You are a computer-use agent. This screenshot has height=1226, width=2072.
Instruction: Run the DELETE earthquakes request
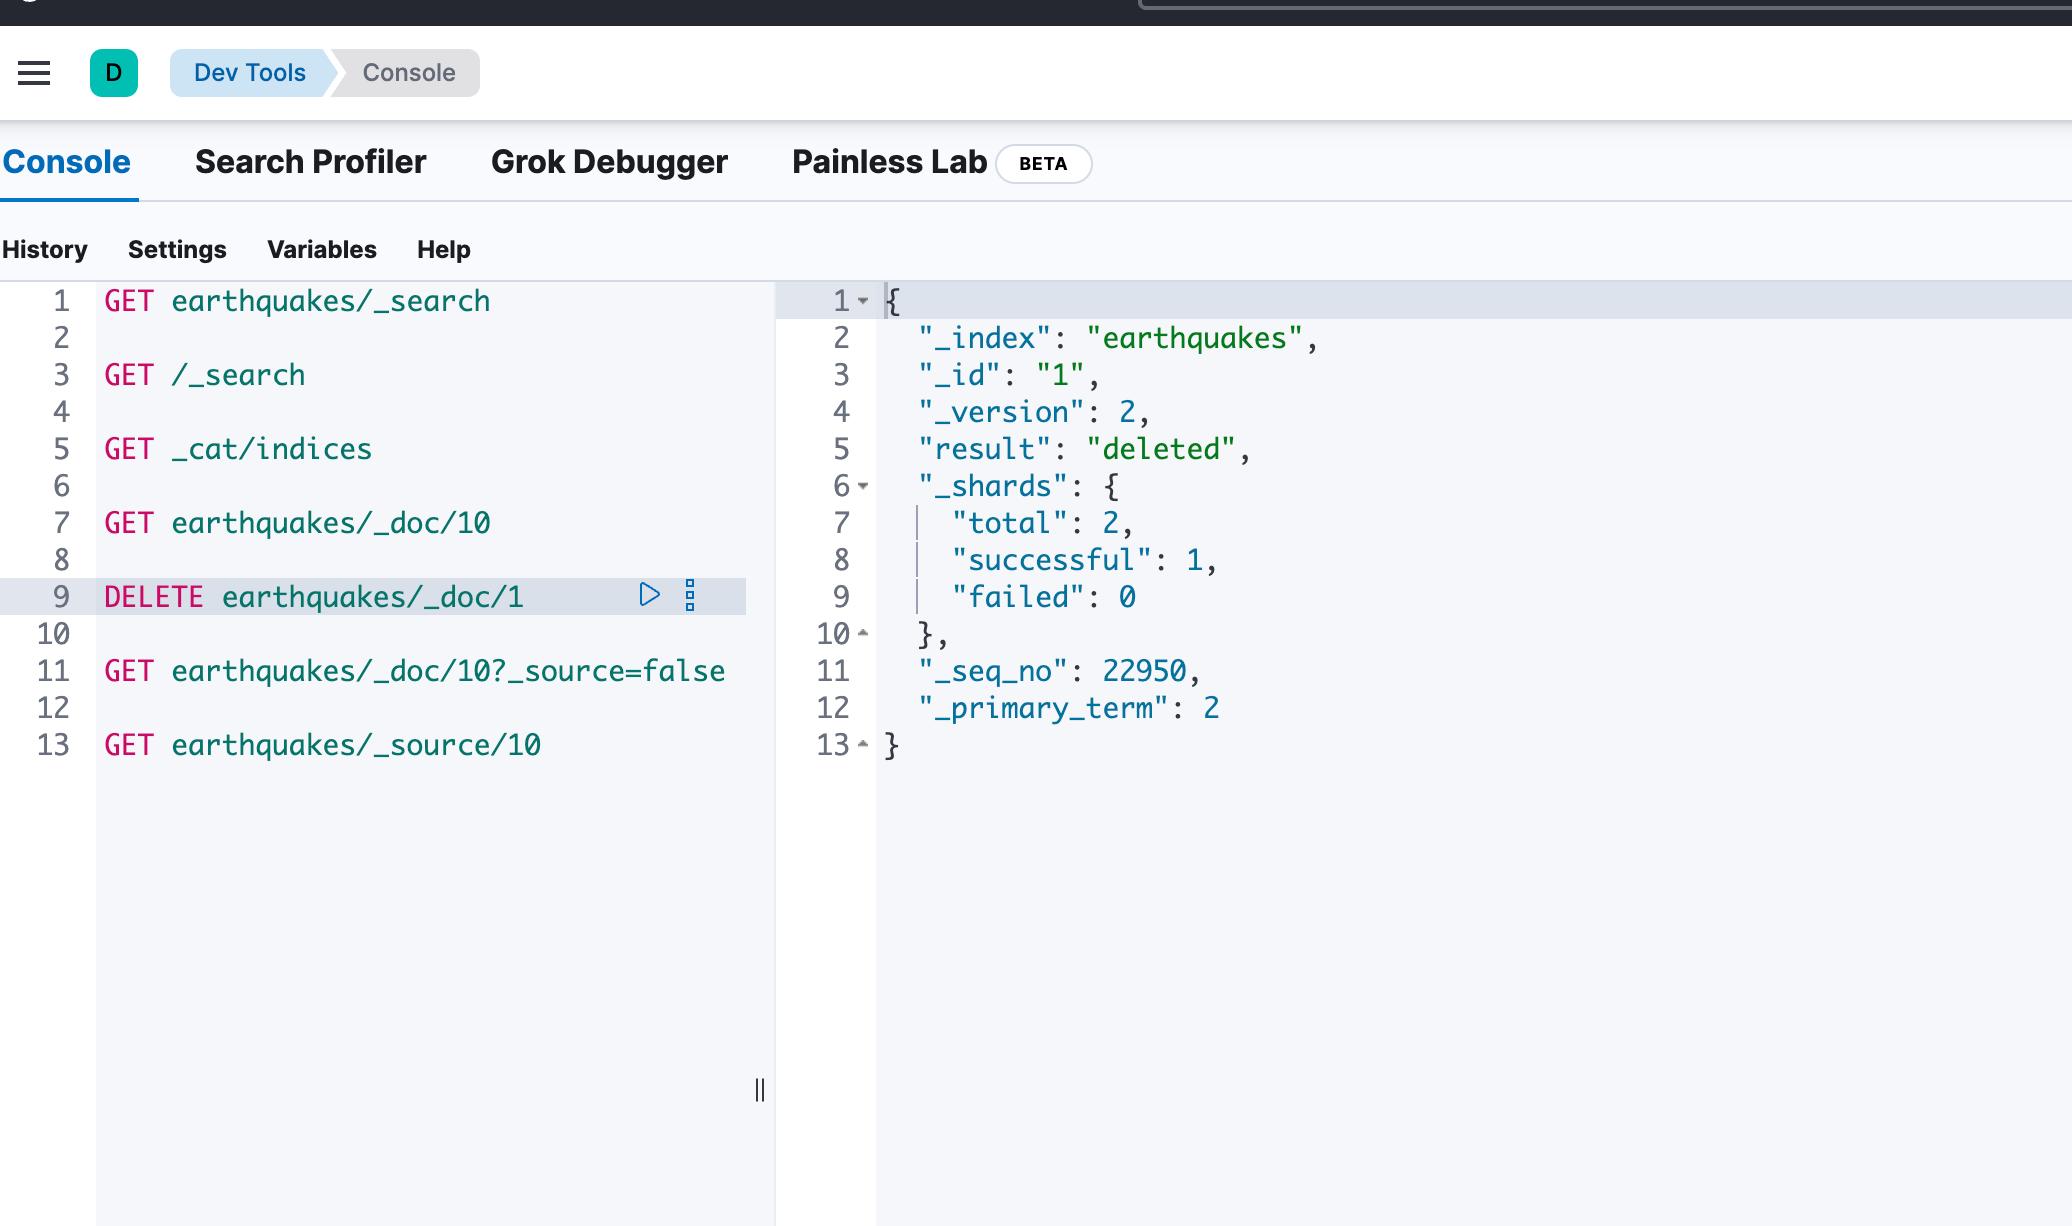pyautogui.click(x=649, y=595)
